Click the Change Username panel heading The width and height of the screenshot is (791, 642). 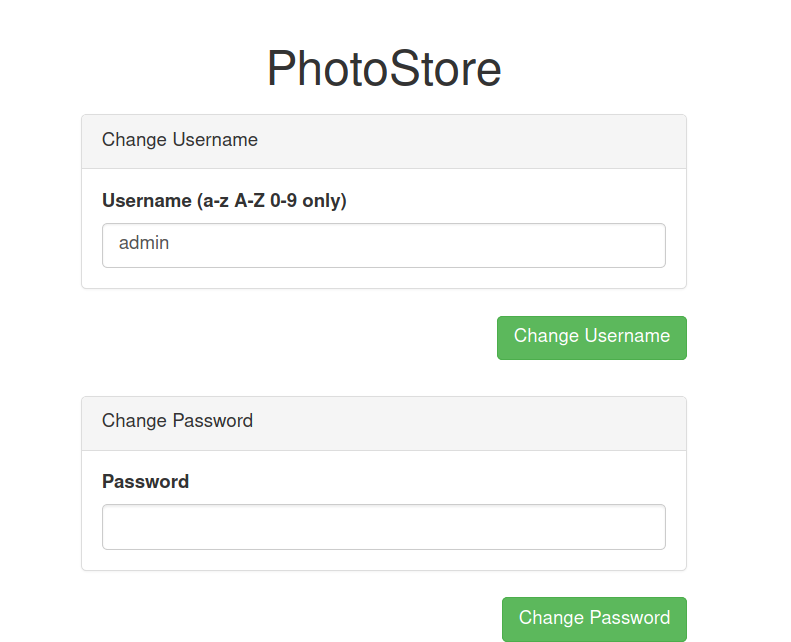(180, 140)
